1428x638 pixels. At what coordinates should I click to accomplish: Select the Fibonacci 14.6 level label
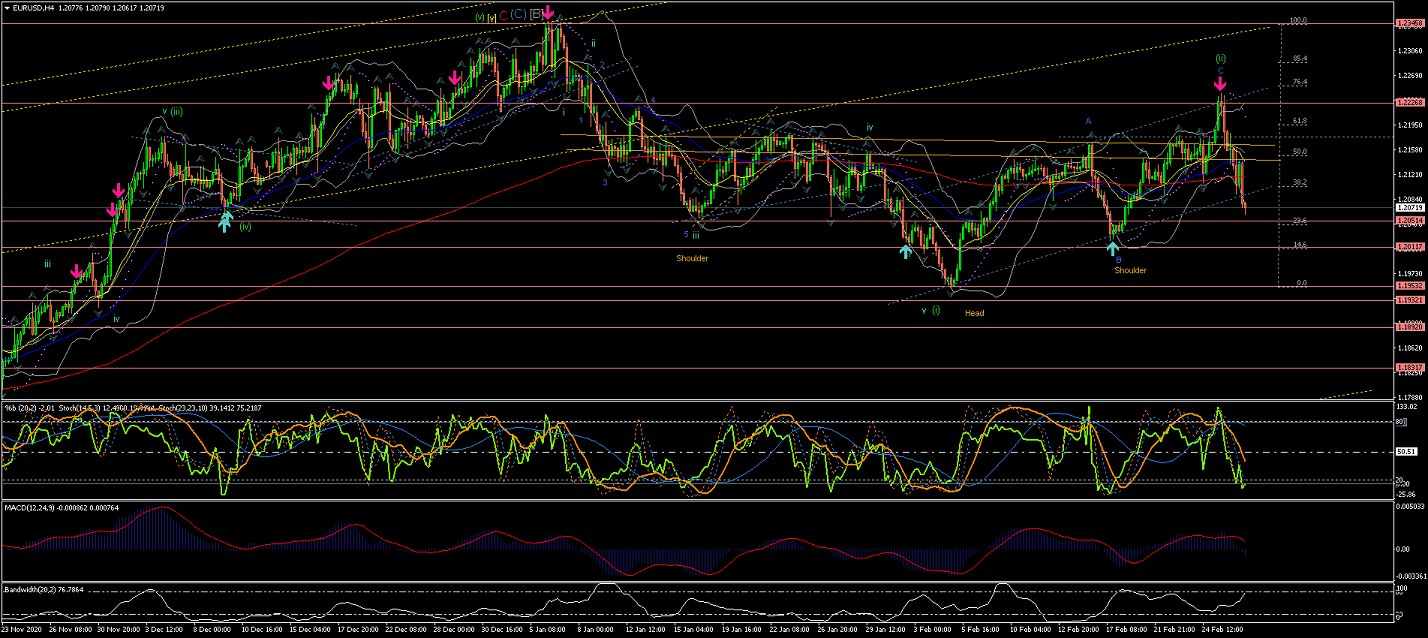pos(1300,245)
